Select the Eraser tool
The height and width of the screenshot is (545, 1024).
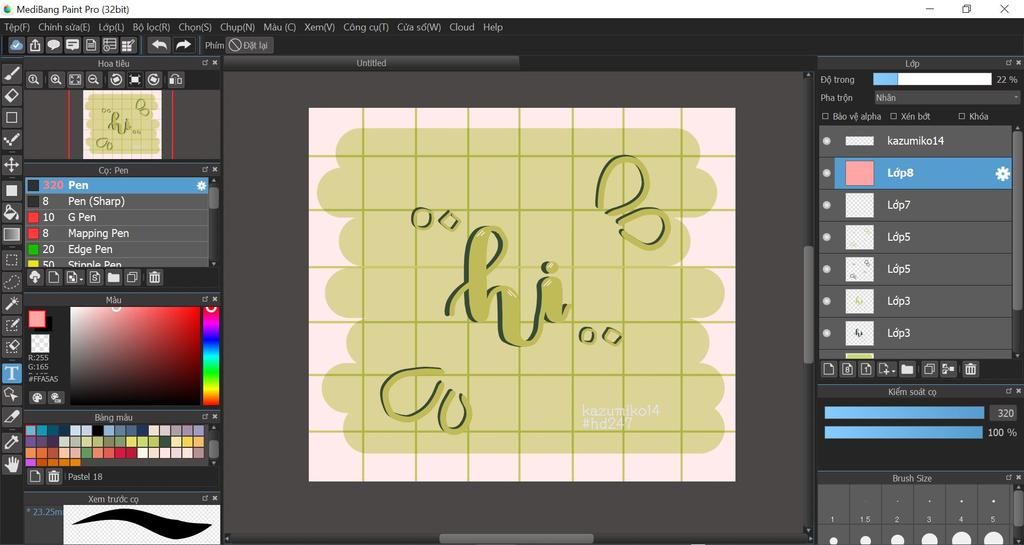click(x=12, y=95)
